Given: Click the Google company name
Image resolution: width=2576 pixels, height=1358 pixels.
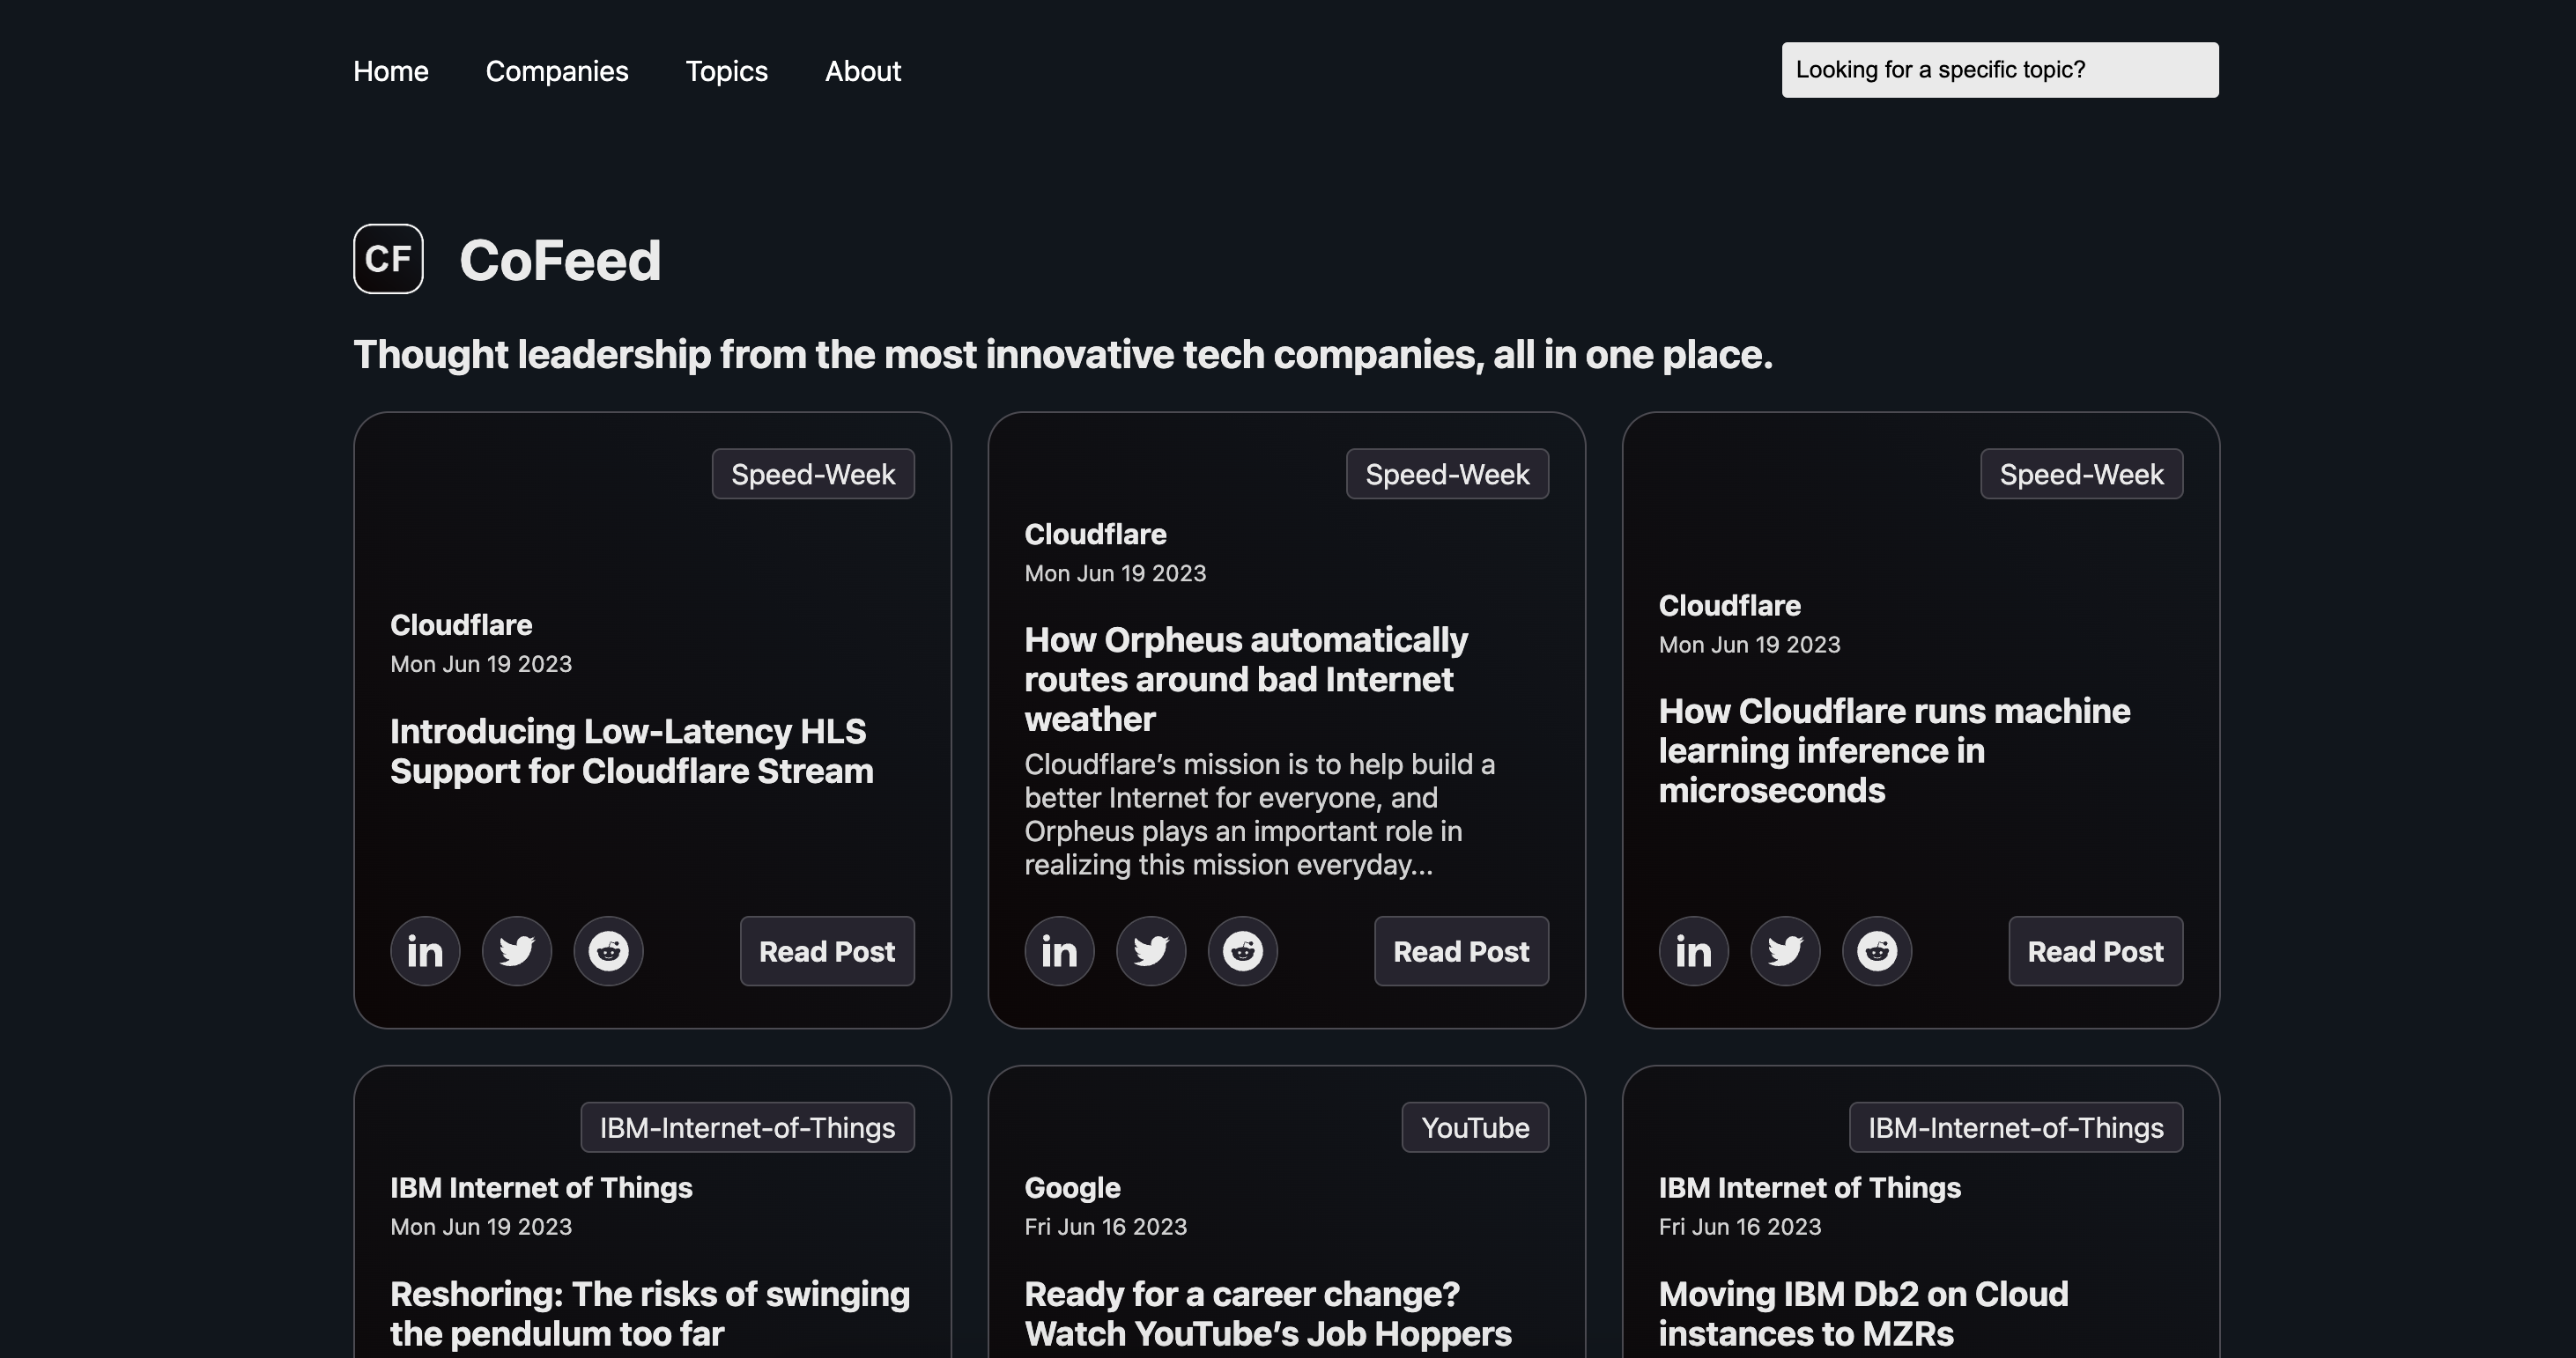Looking at the screenshot, I should pos(1072,1188).
